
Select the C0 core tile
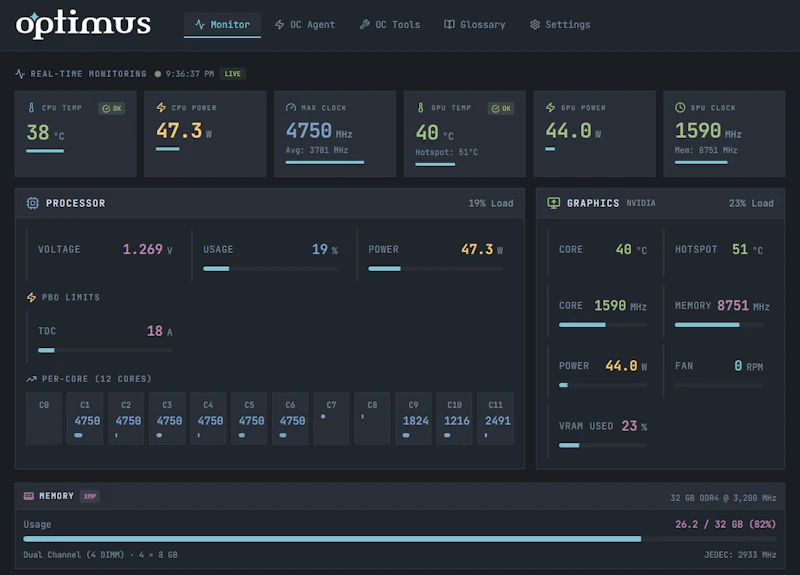(44, 418)
